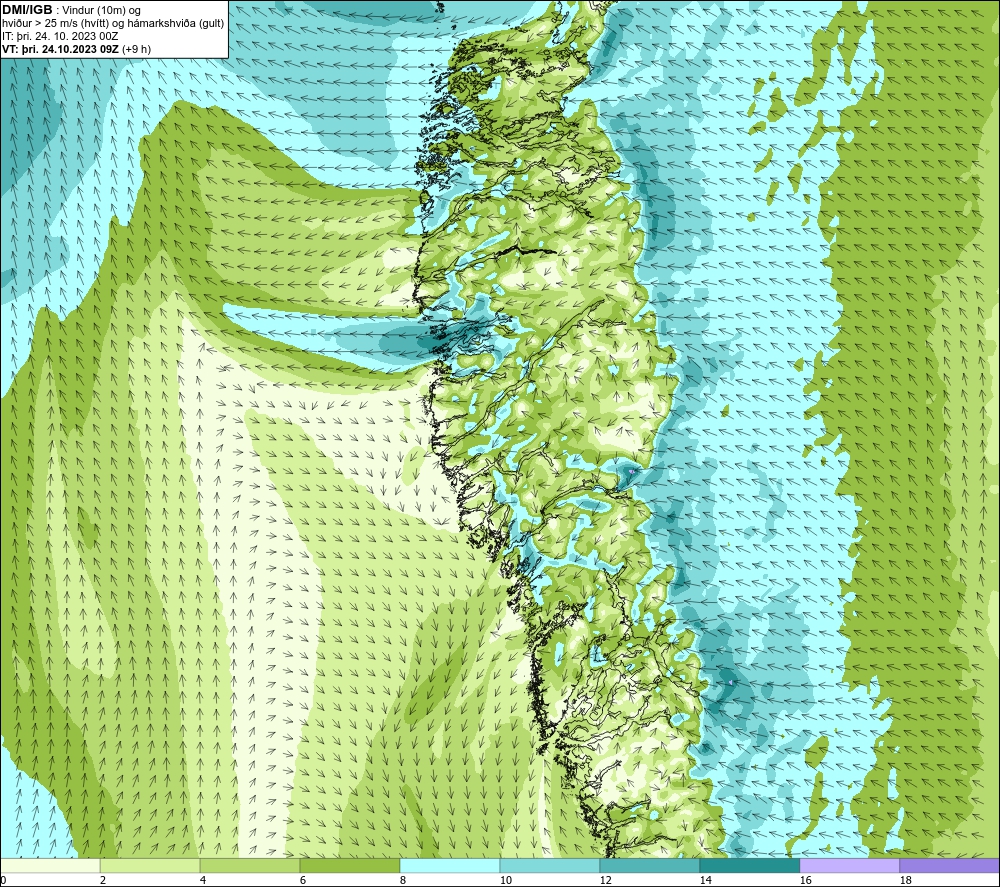Click the "Vindur (10m) og" label
1000x887 pixels.
point(101,11)
